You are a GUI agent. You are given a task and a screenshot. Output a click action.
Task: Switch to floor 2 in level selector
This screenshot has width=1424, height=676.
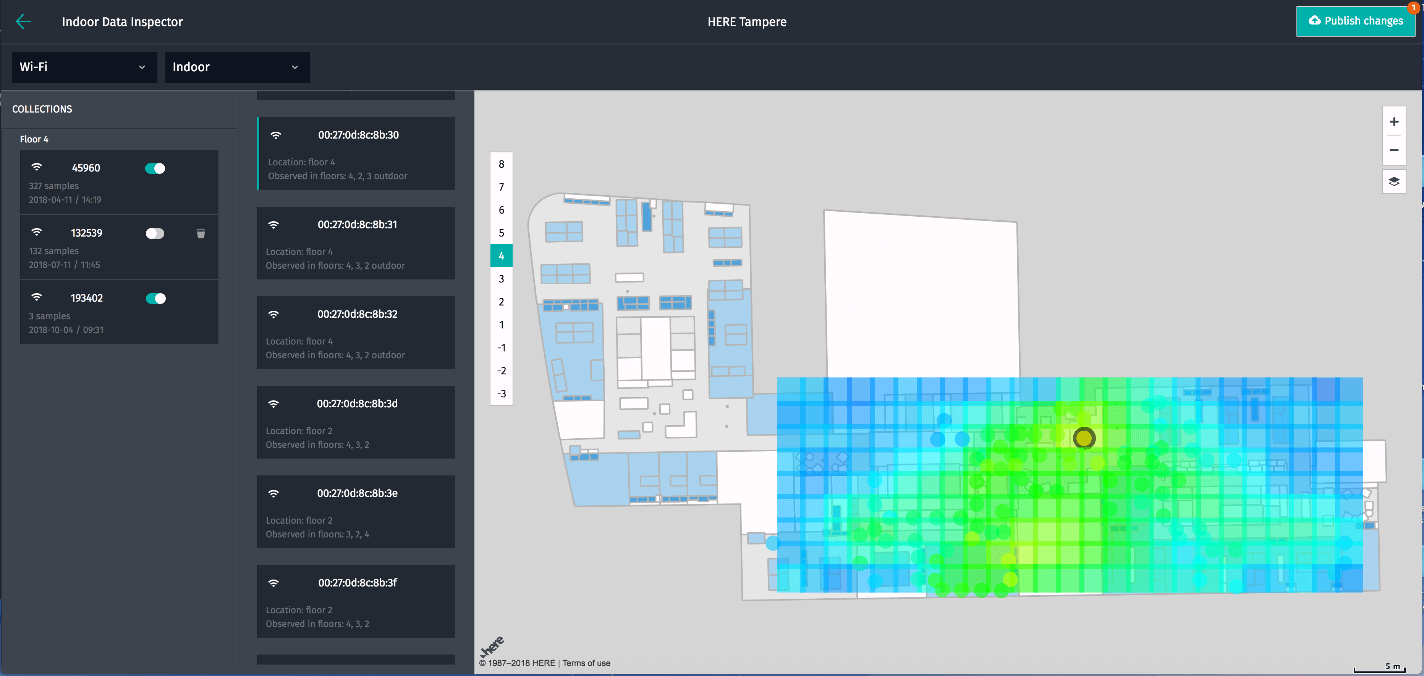click(502, 302)
